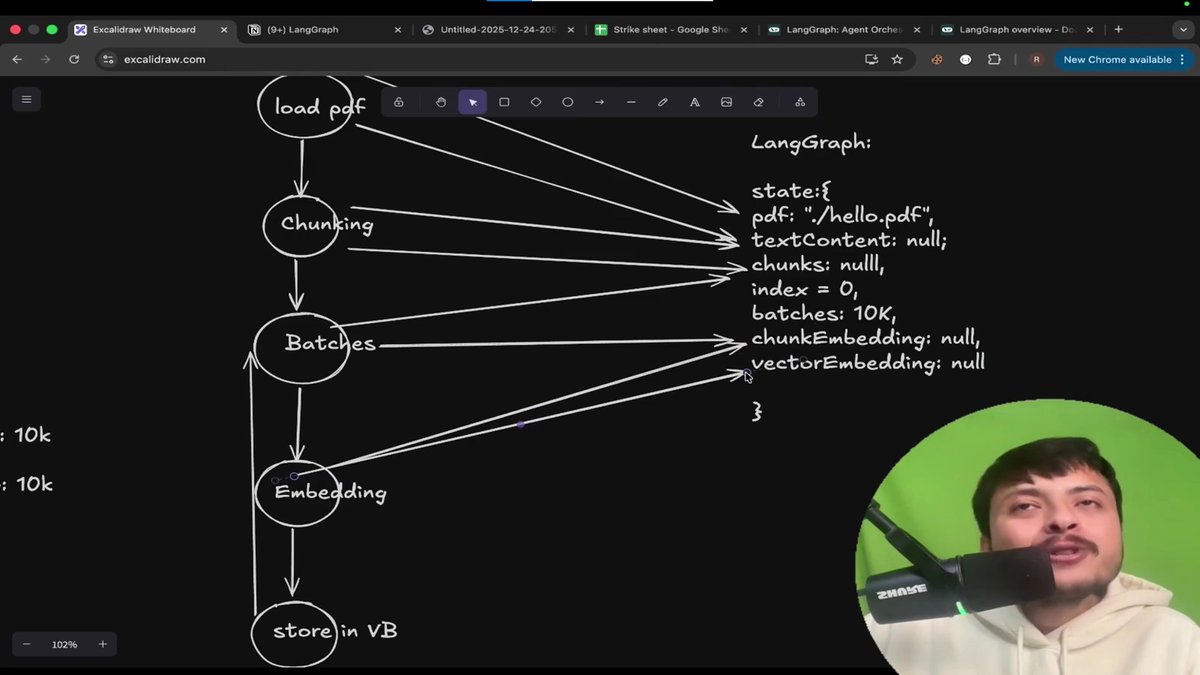Open Chrome's tab search chevron
Screen dimensions: 1200x675
tap(1184, 29)
